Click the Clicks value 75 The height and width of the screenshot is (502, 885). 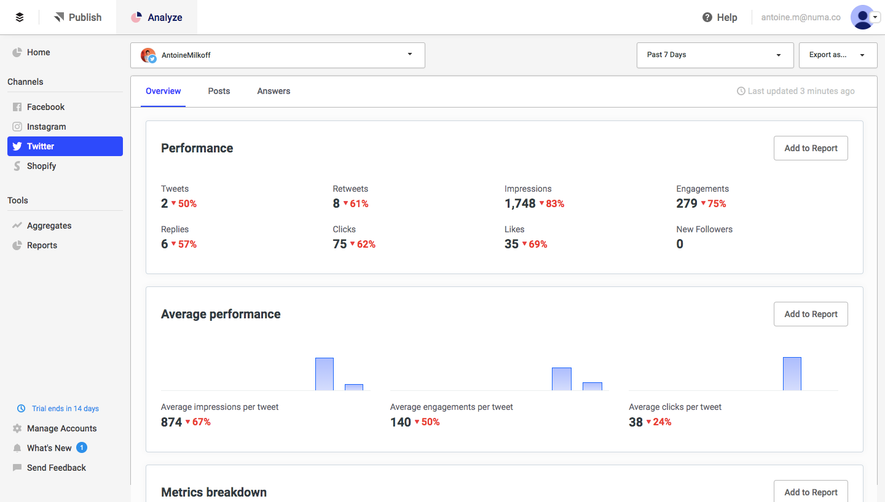click(x=340, y=245)
